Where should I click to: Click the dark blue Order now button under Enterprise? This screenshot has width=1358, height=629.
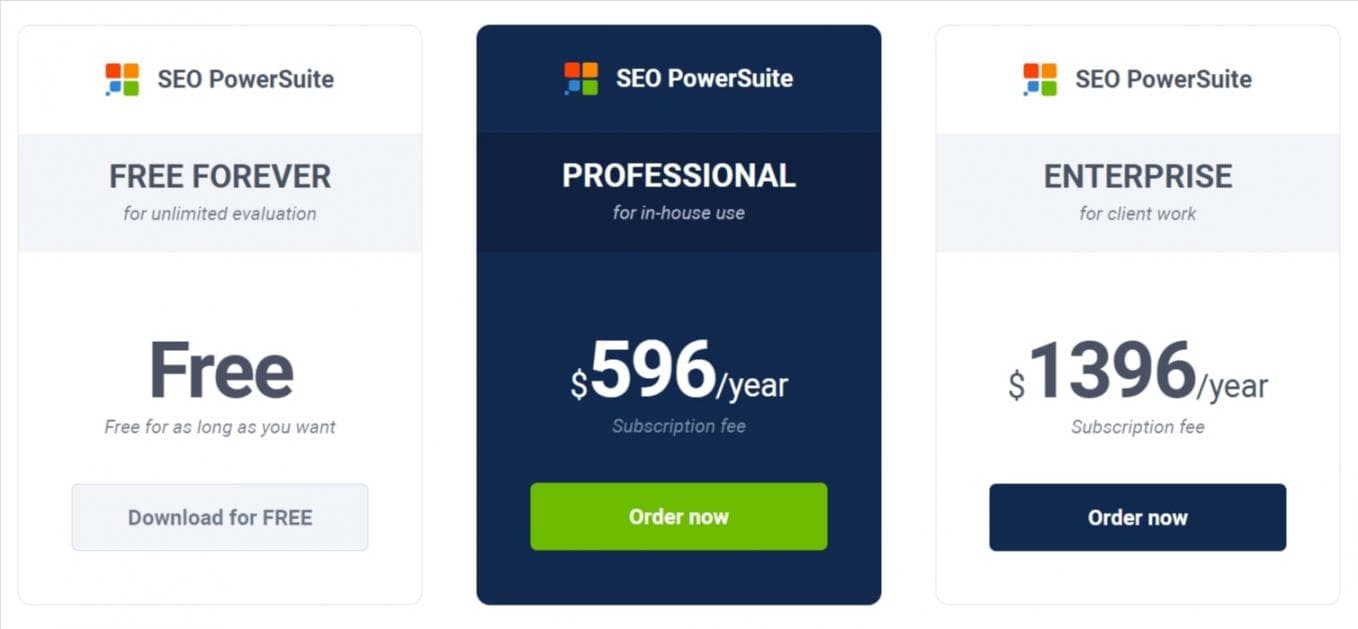pos(1137,518)
